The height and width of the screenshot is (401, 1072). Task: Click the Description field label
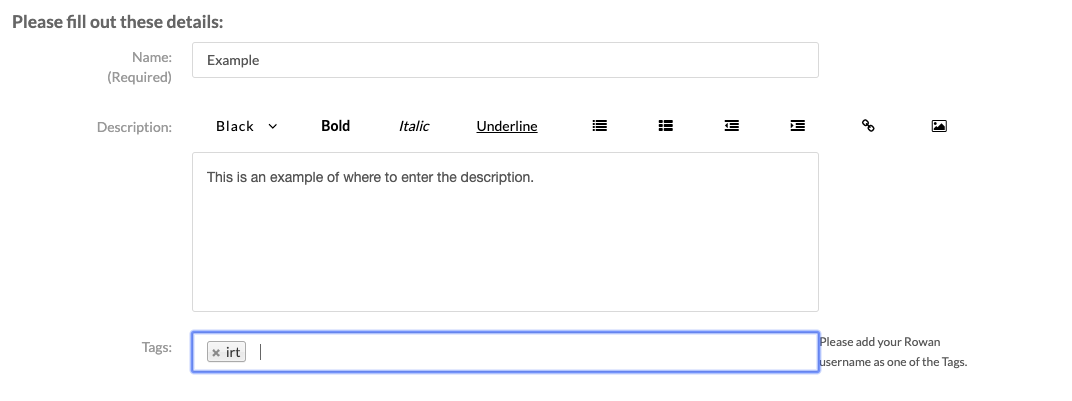134,127
